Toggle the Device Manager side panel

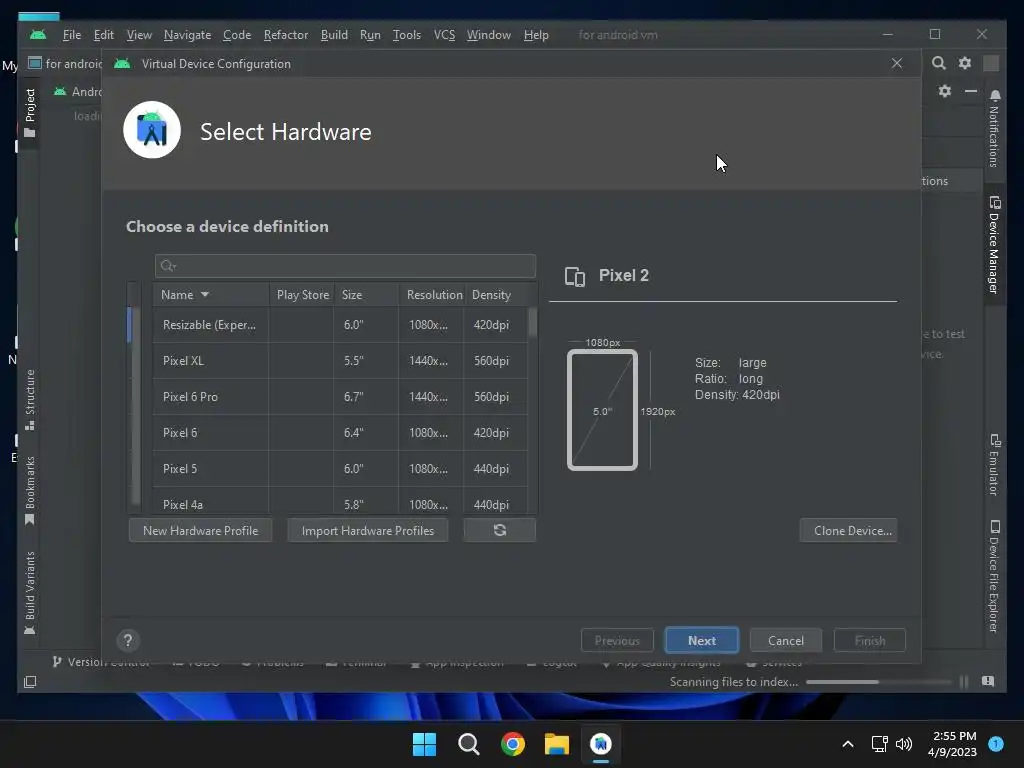pyautogui.click(x=994, y=245)
